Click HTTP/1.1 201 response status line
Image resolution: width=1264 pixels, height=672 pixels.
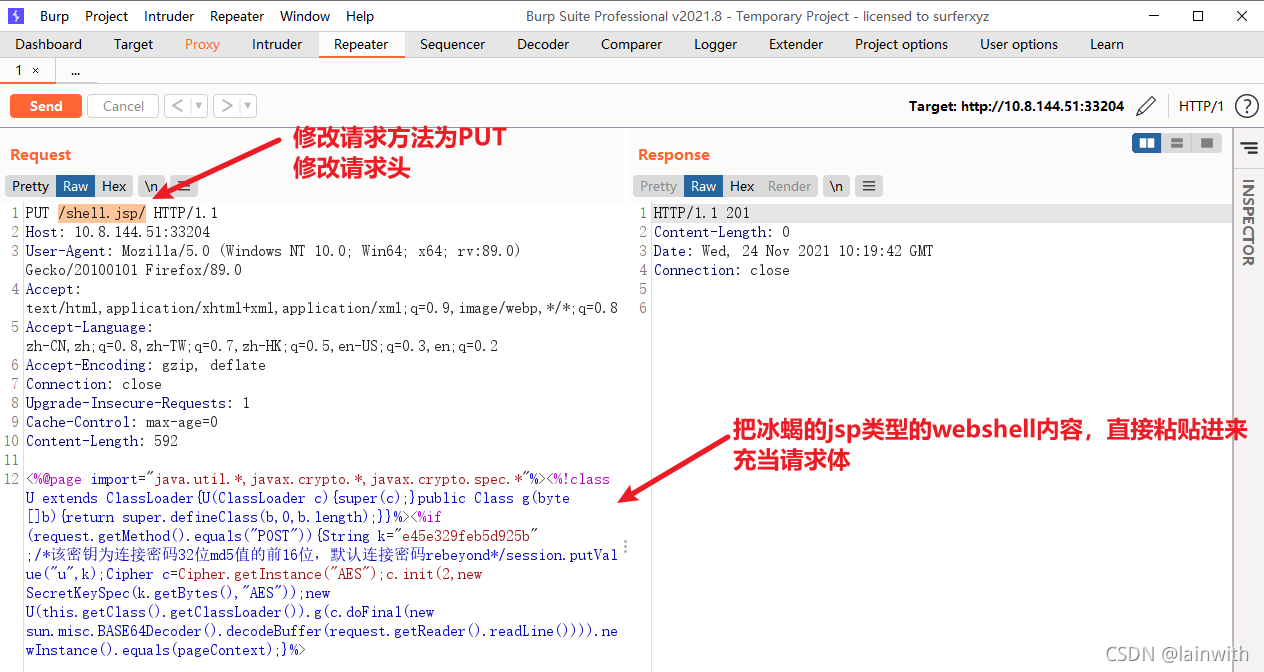[701, 213]
